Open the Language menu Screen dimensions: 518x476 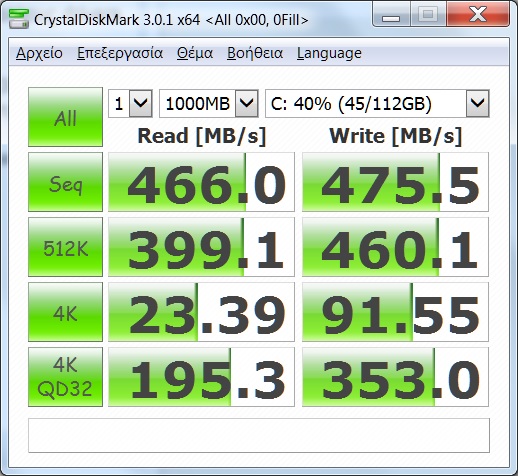coord(329,53)
